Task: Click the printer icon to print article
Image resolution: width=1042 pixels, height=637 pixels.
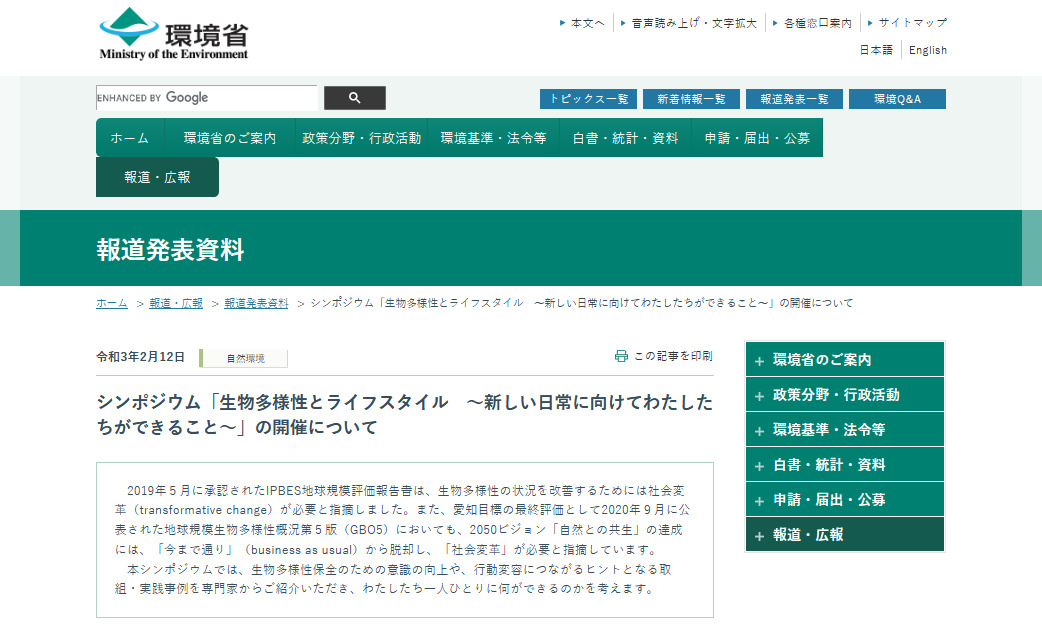Action: click(621, 356)
